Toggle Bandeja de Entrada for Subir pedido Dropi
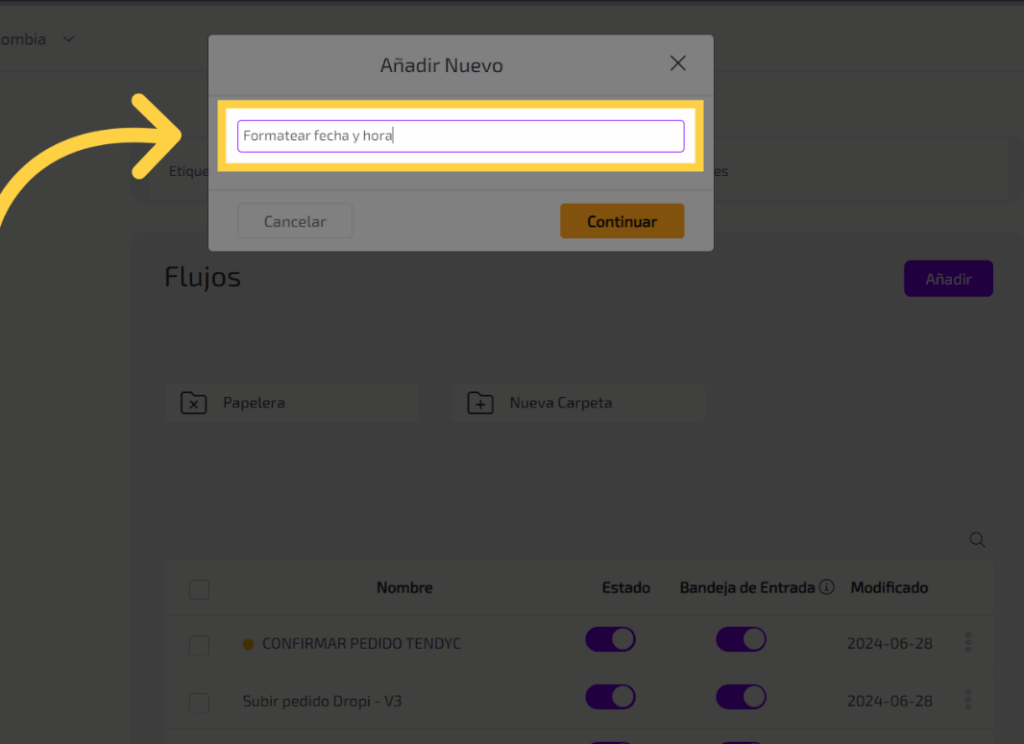This screenshot has width=1024, height=744. coord(741,696)
